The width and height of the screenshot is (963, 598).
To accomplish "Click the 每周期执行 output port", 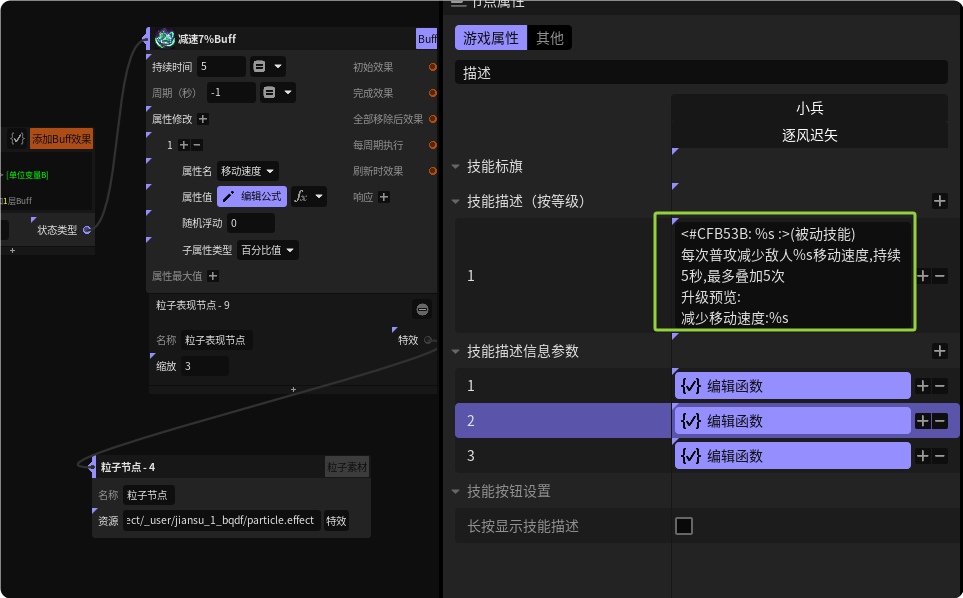I will tap(432, 145).
